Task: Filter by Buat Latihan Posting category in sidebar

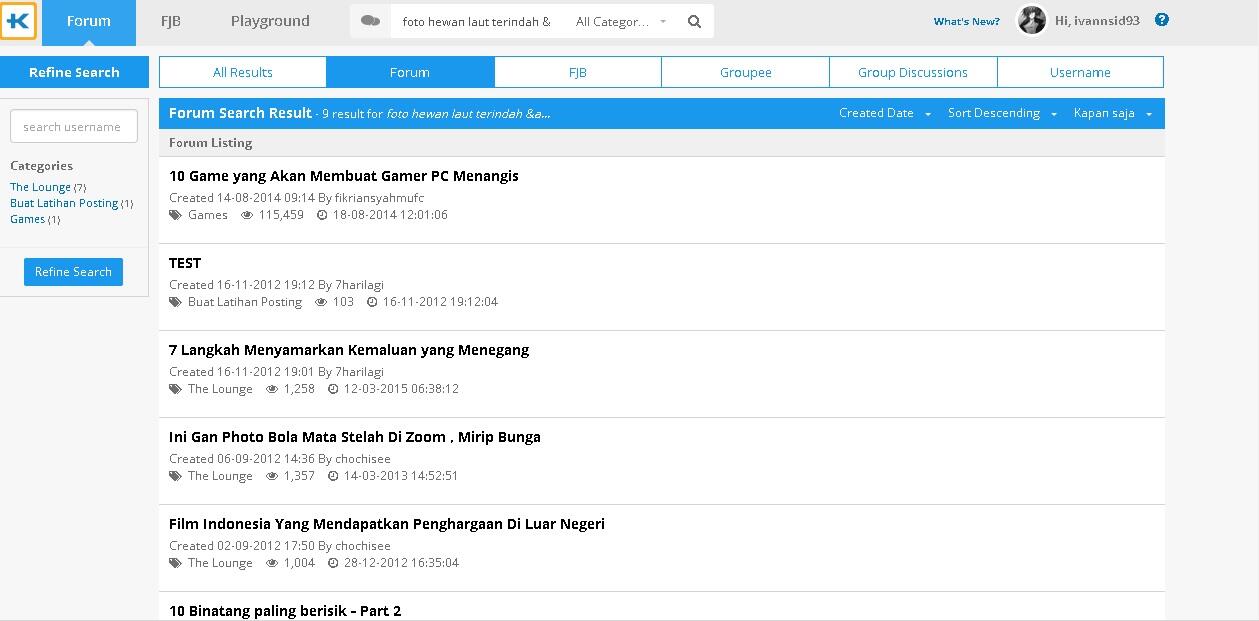Action: point(64,203)
